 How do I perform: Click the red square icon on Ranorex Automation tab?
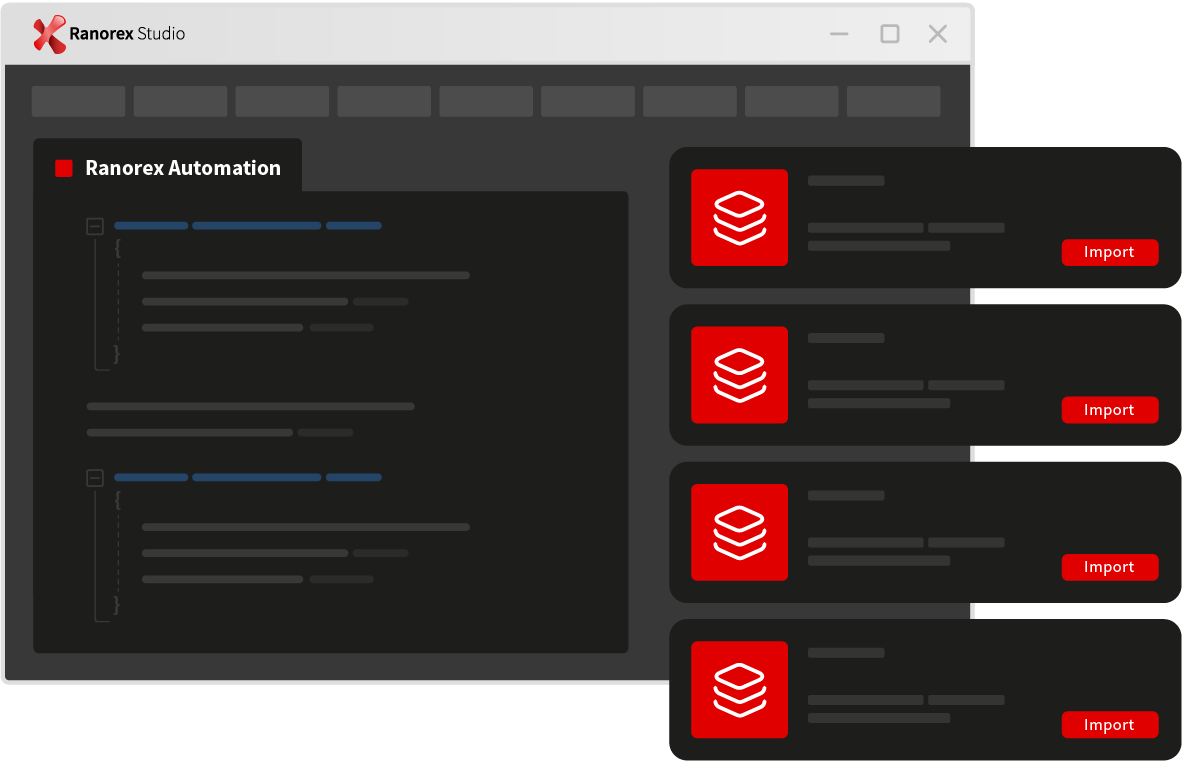[64, 168]
